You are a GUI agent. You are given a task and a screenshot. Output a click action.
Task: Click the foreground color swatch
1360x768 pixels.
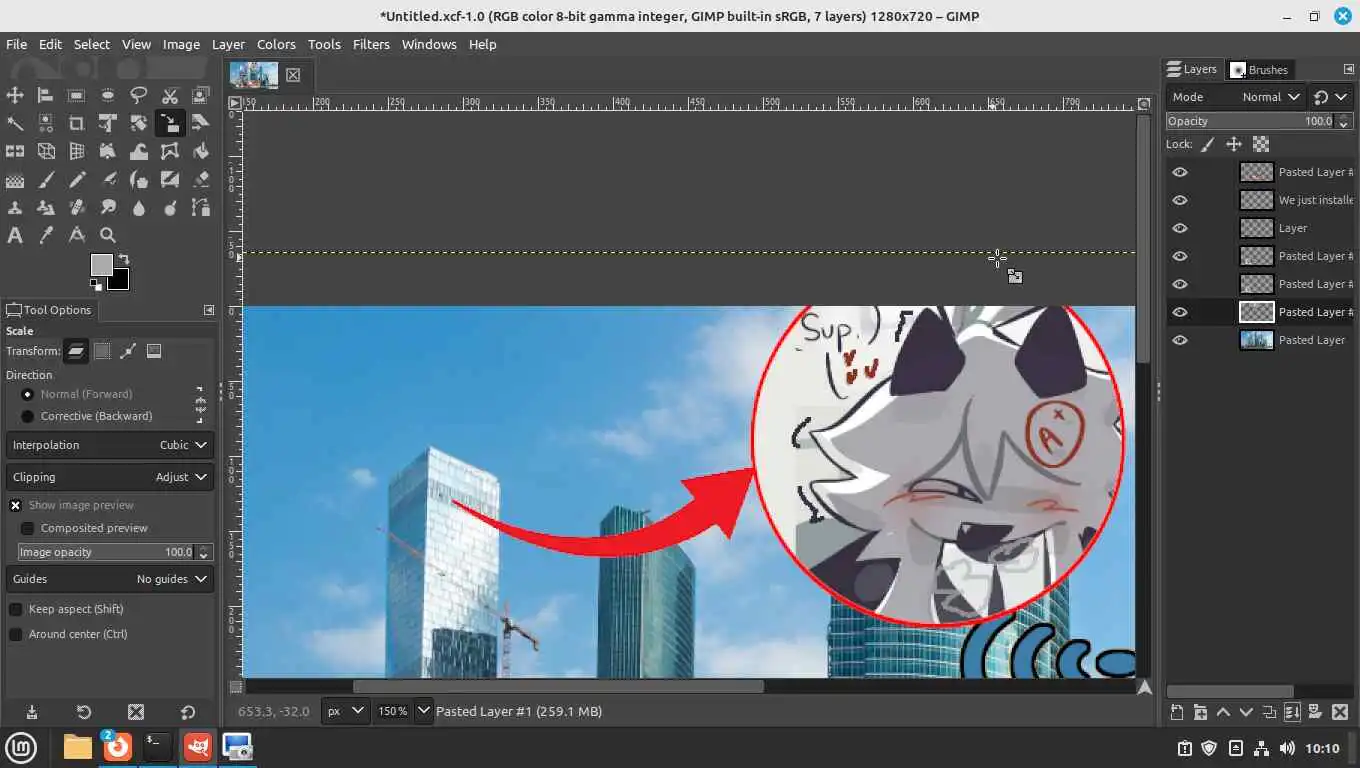pos(101,264)
